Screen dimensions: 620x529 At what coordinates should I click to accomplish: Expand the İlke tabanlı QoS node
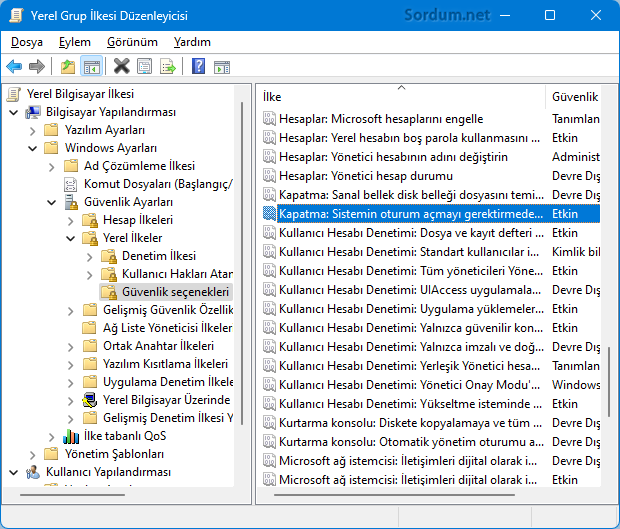tap(51, 436)
